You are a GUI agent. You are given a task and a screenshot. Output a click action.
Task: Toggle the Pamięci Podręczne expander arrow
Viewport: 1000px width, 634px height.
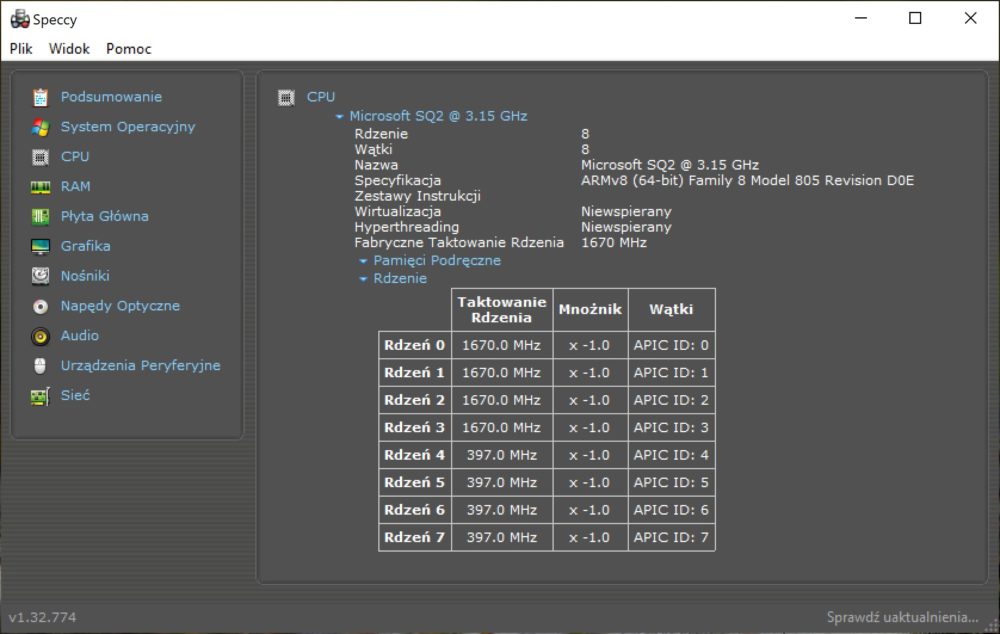click(x=363, y=261)
